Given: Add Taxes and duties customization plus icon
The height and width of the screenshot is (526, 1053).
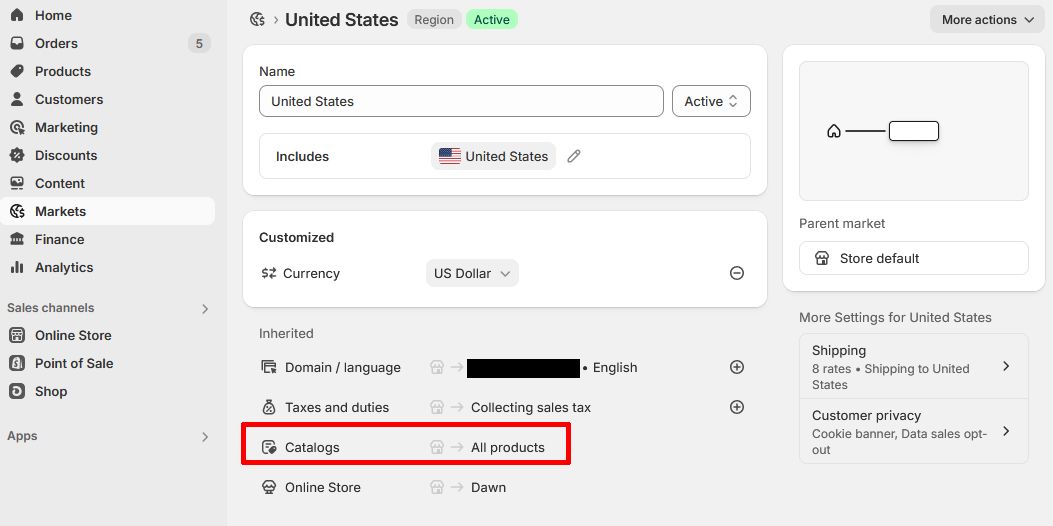Looking at the screenshot, I should [737, 407].
